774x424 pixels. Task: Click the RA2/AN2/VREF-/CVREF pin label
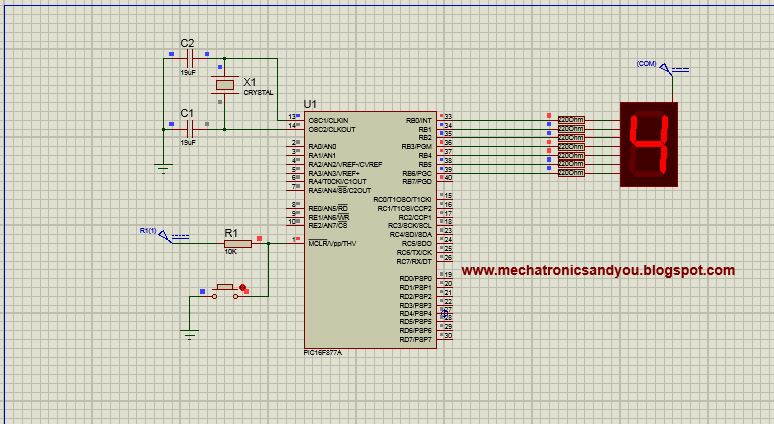(x=346, y=164)
